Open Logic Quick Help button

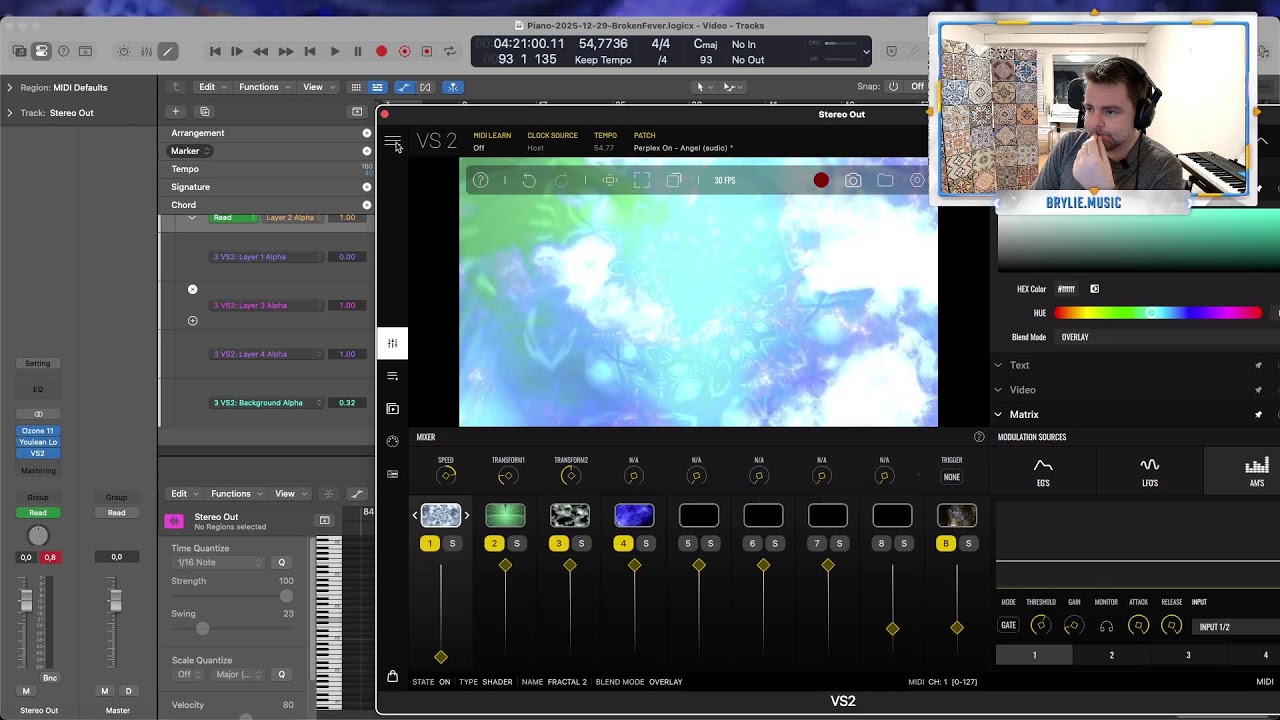pos(63,51)
